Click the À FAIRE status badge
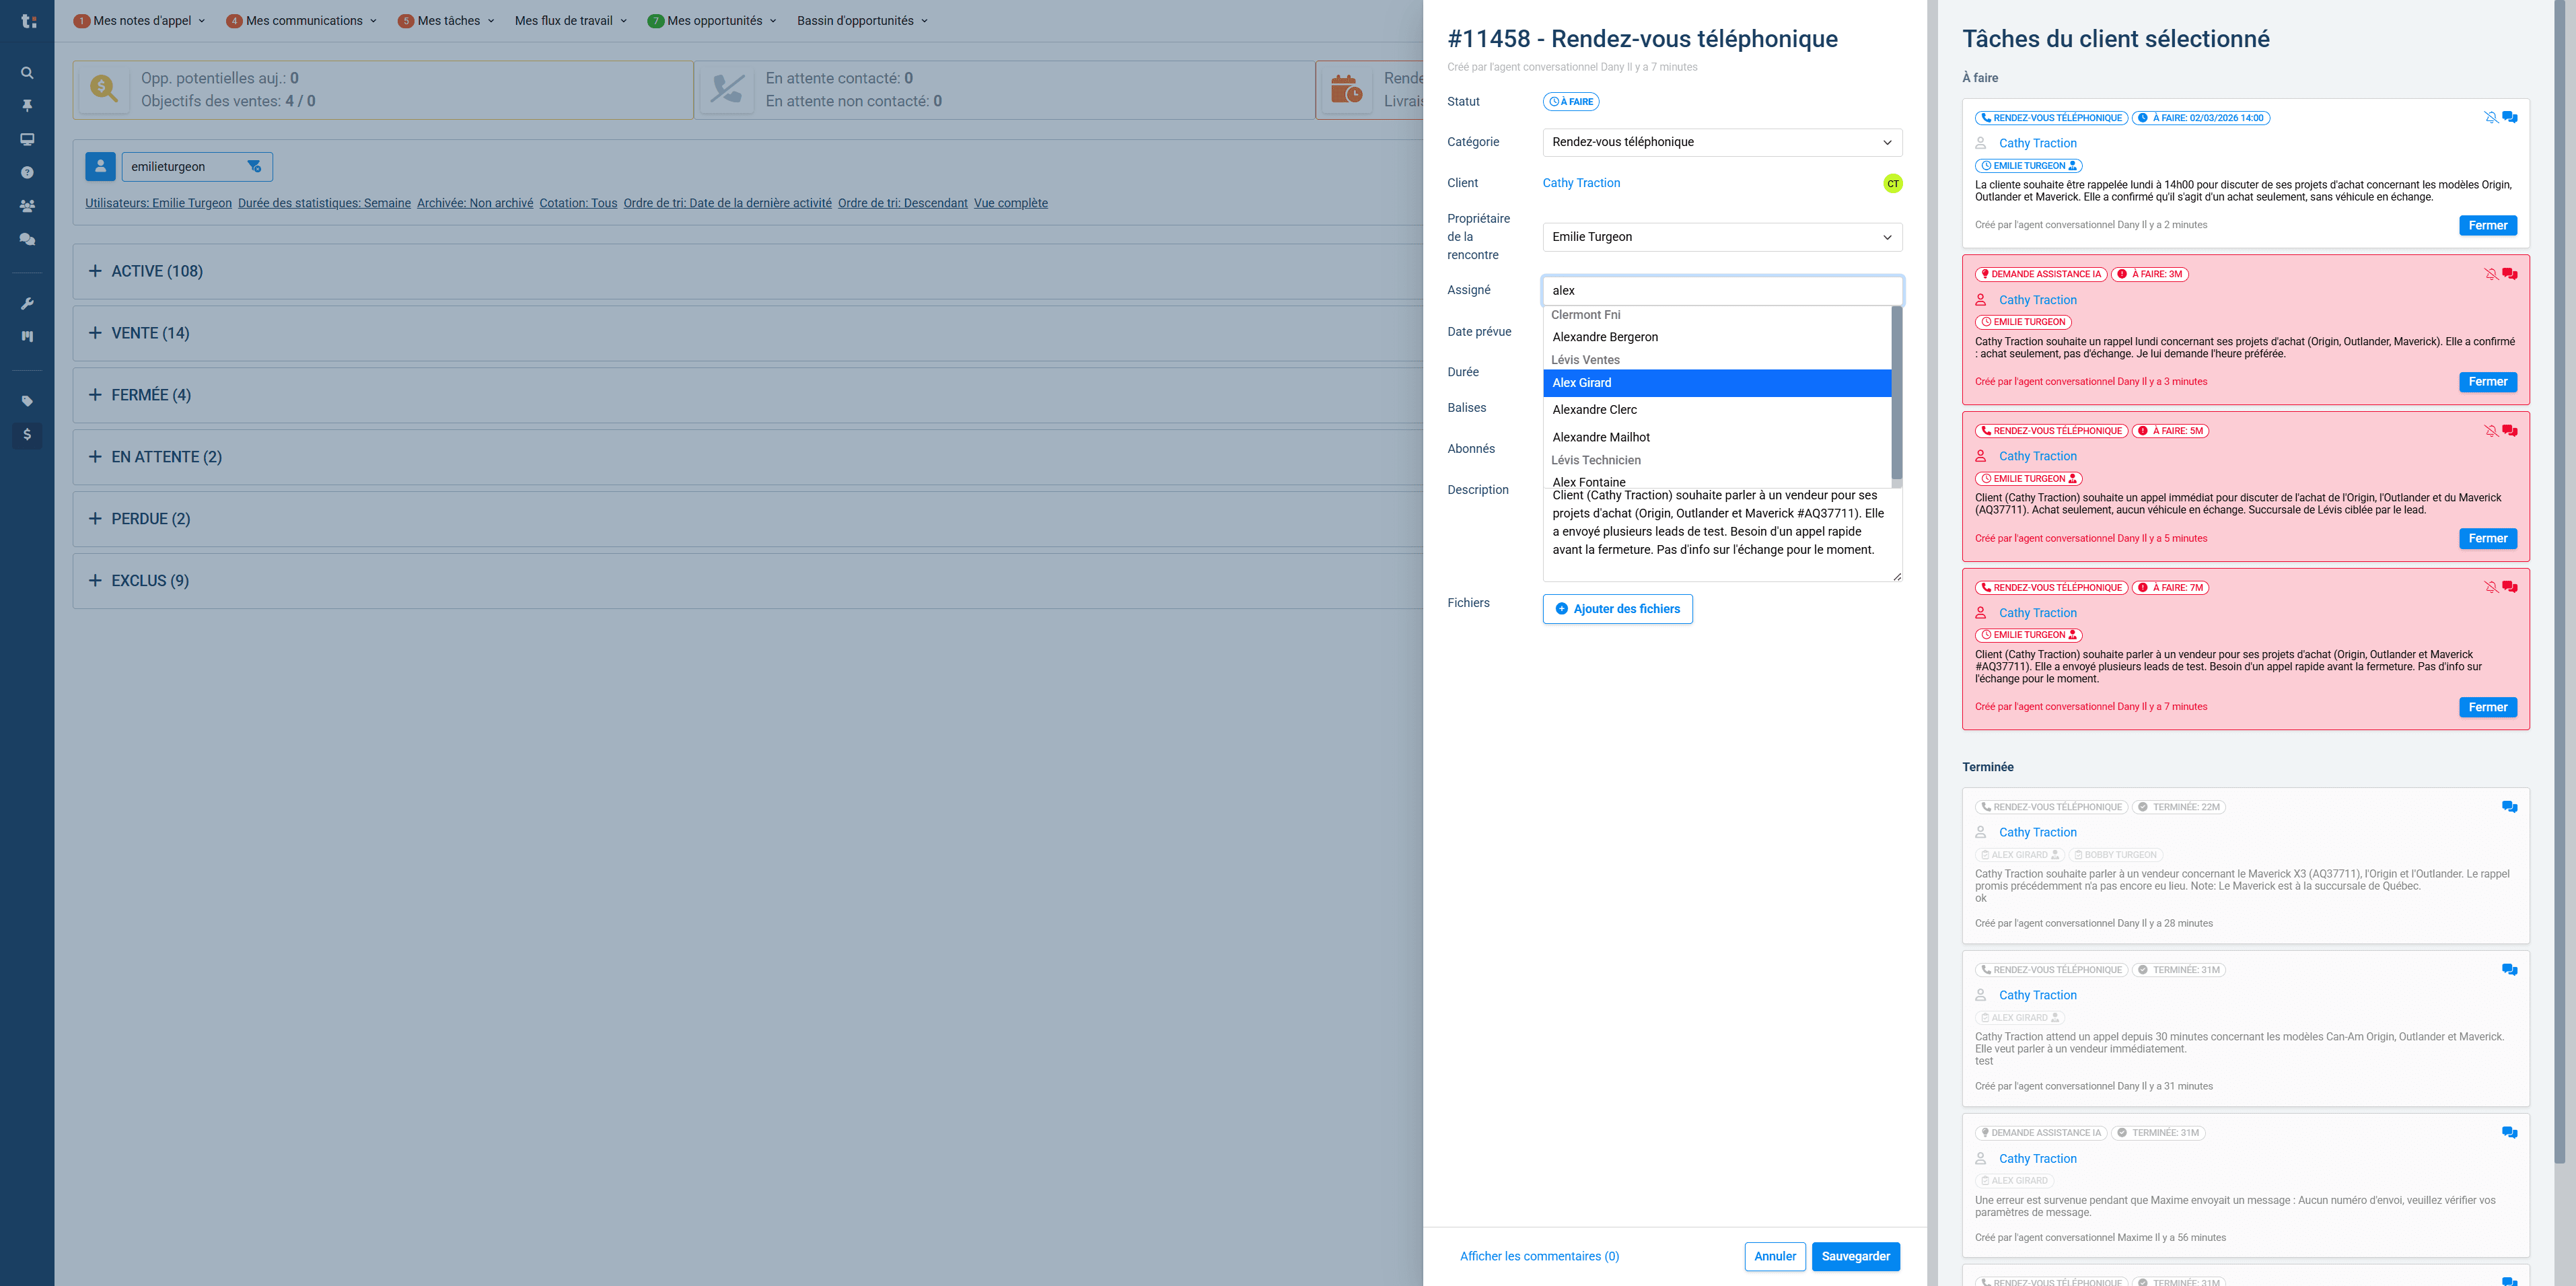Screen dimensions: 2576x1286 tap(1570, 102)
